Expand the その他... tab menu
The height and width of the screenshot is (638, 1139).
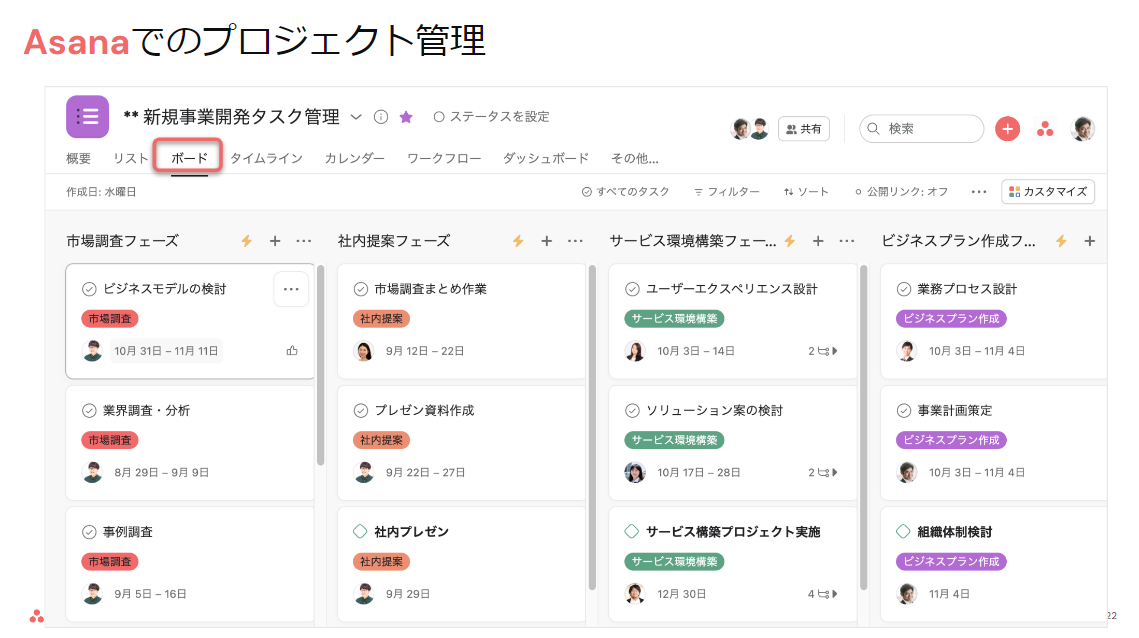[635, 158]
